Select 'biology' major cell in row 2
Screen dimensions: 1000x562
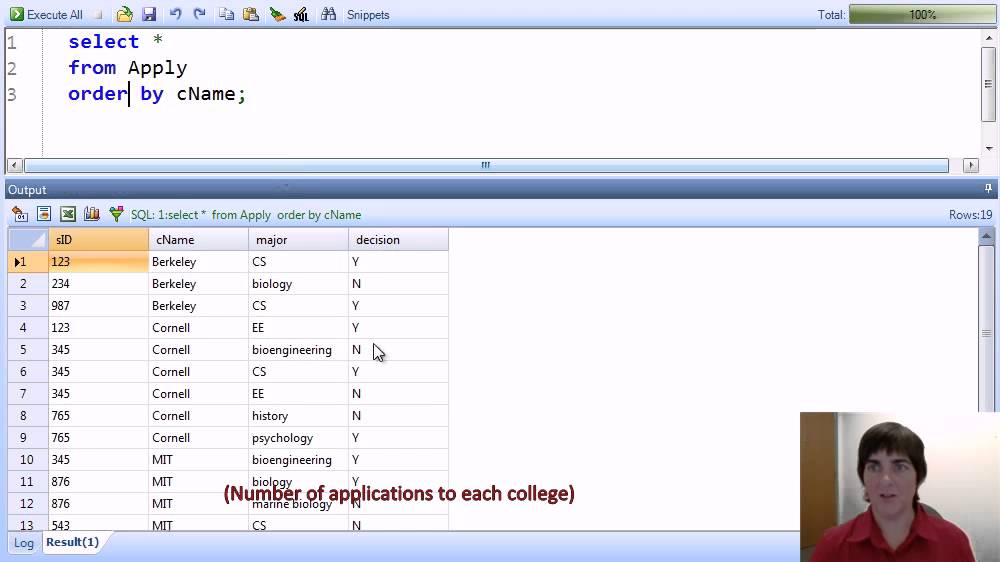(298, 284)
